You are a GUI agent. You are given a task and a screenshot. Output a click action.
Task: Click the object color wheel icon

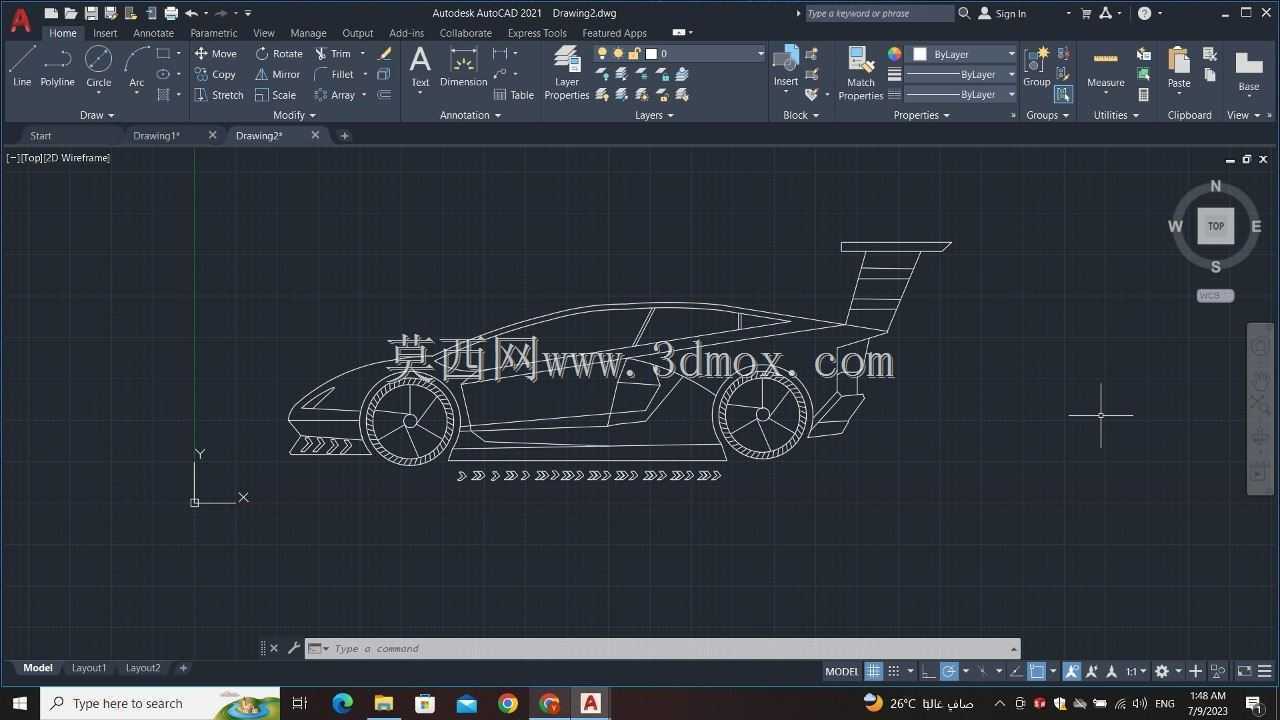pyautogui.click(x=894, y=54)
